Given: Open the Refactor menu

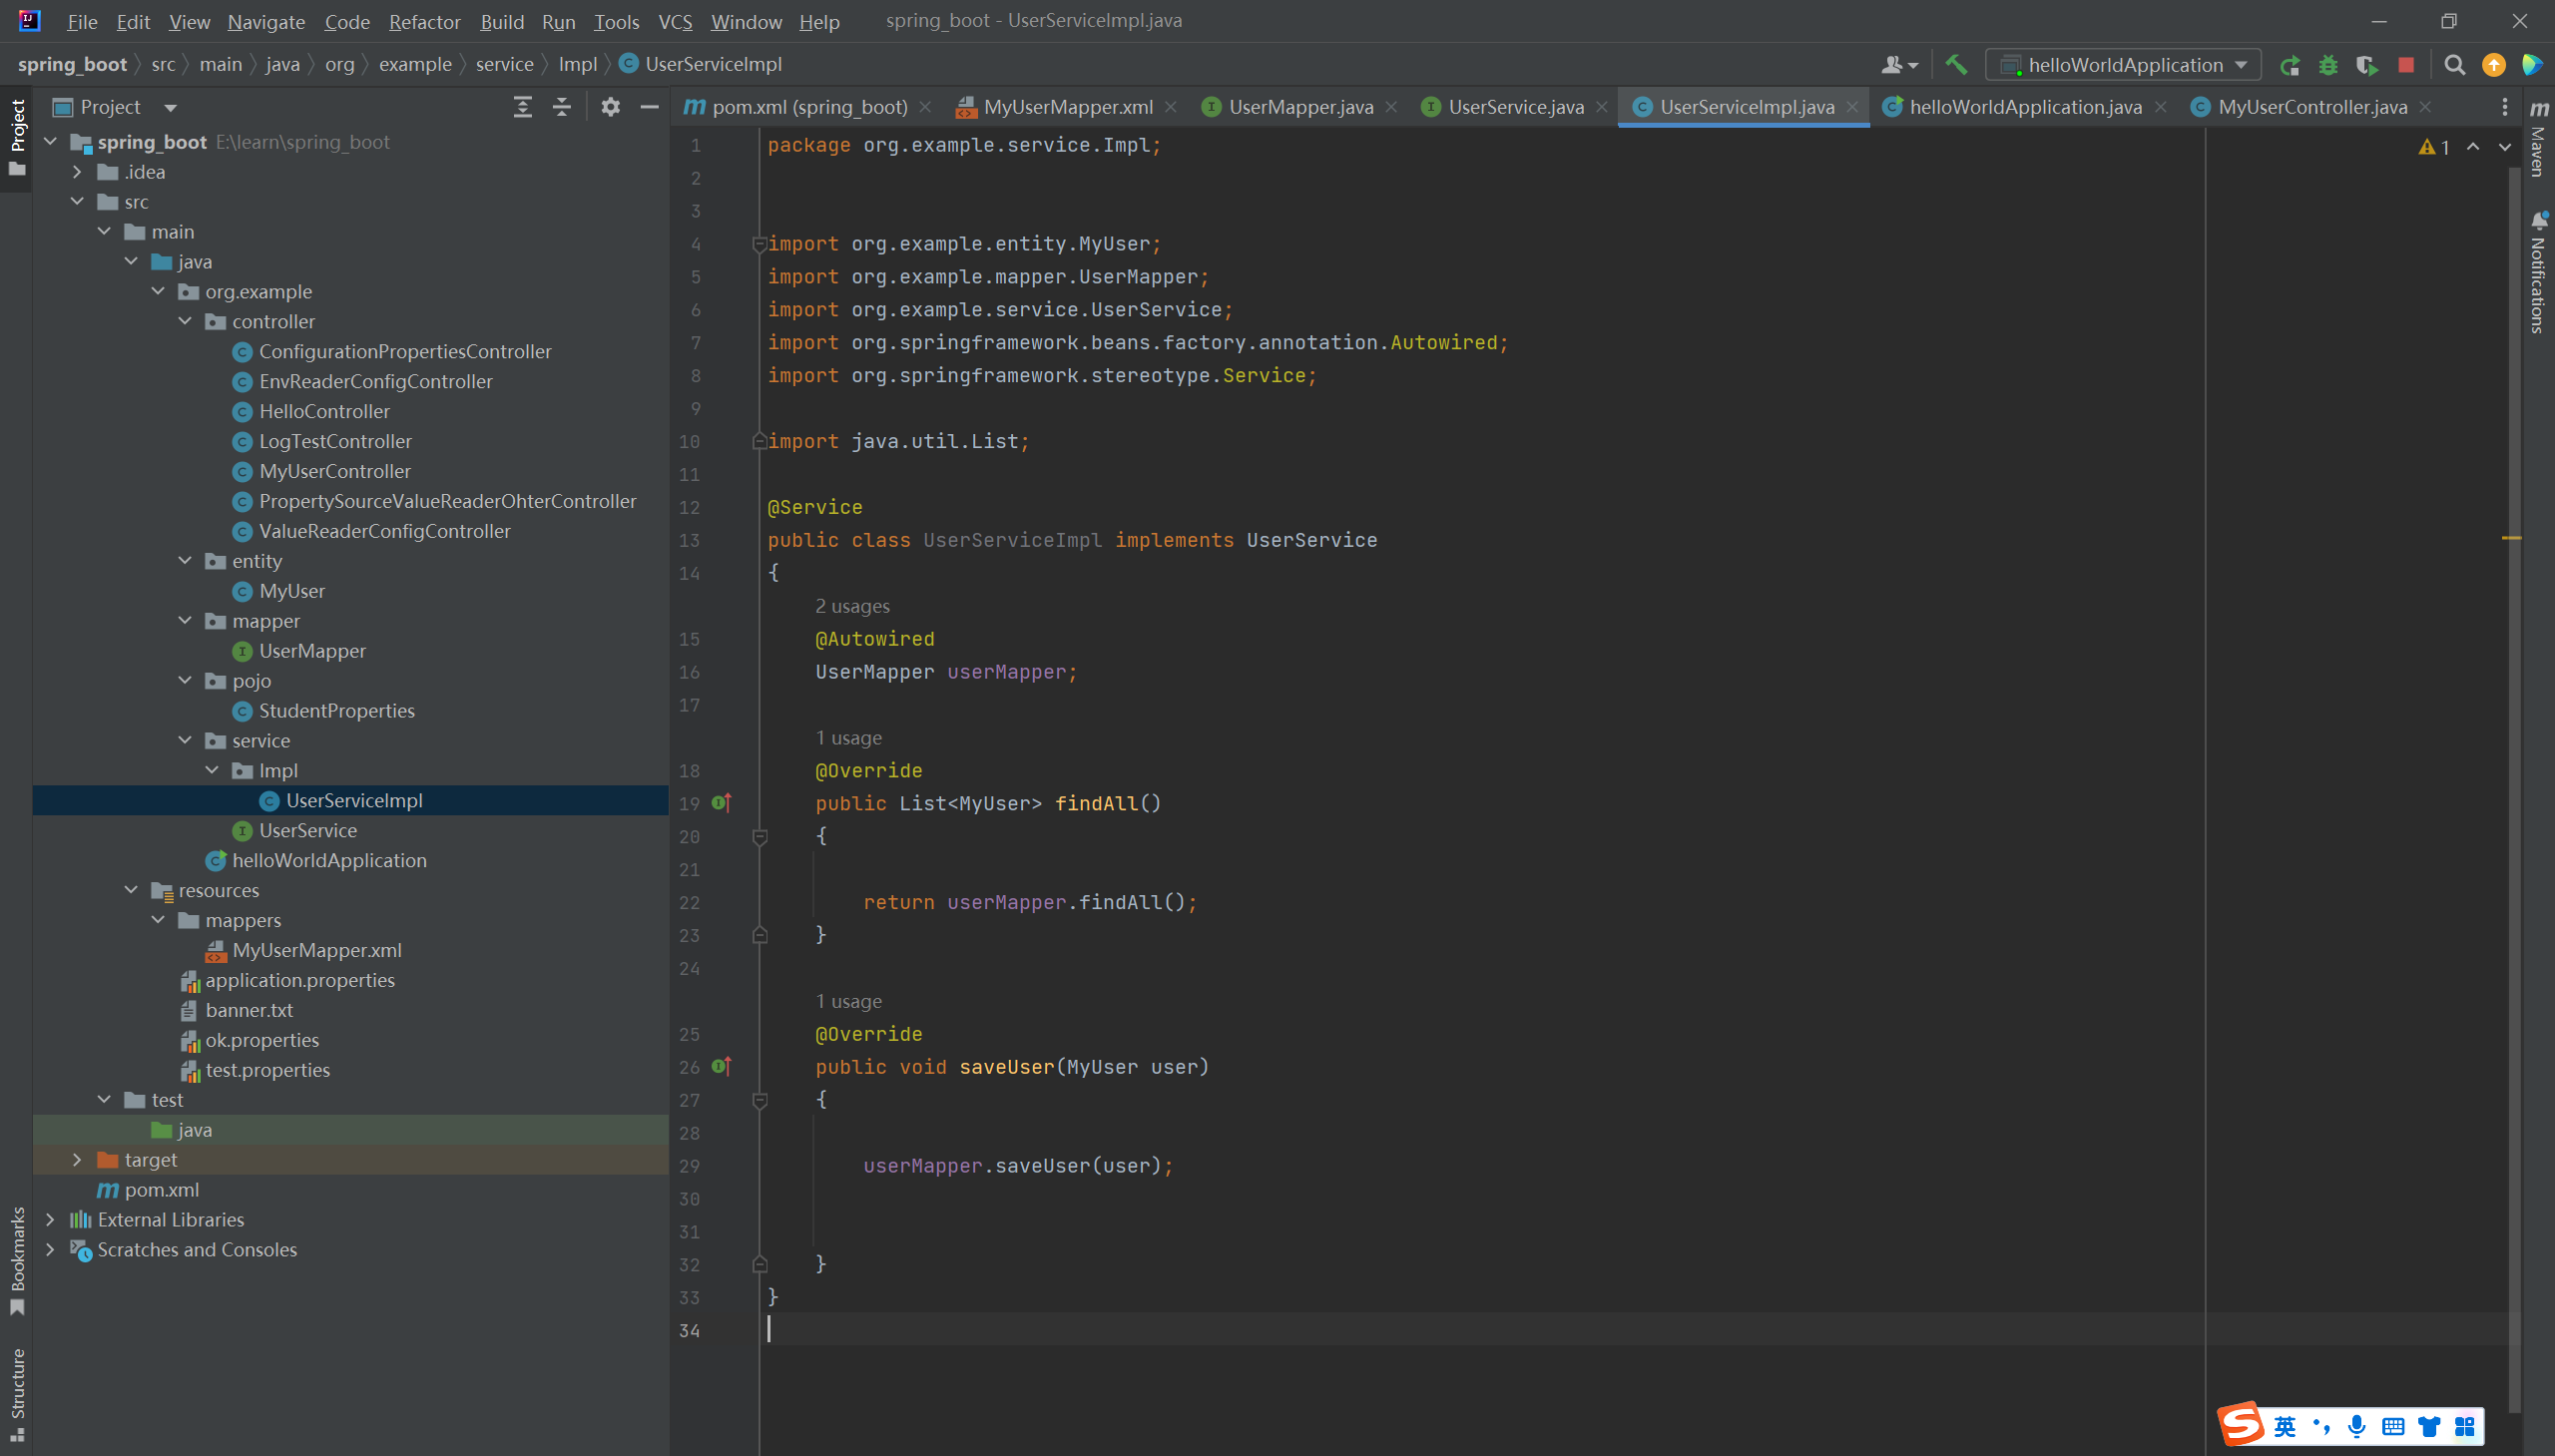Looking at the screenshot, I should [424, 21].
